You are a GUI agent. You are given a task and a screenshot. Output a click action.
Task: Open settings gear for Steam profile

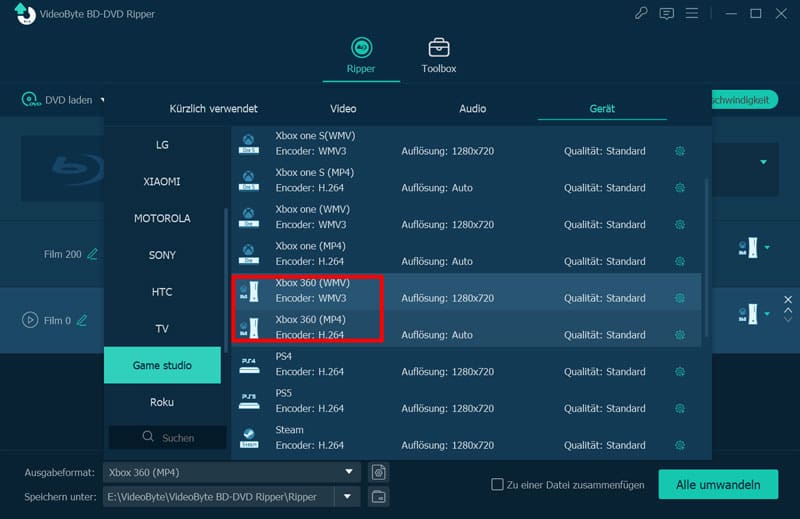point(680,445)
